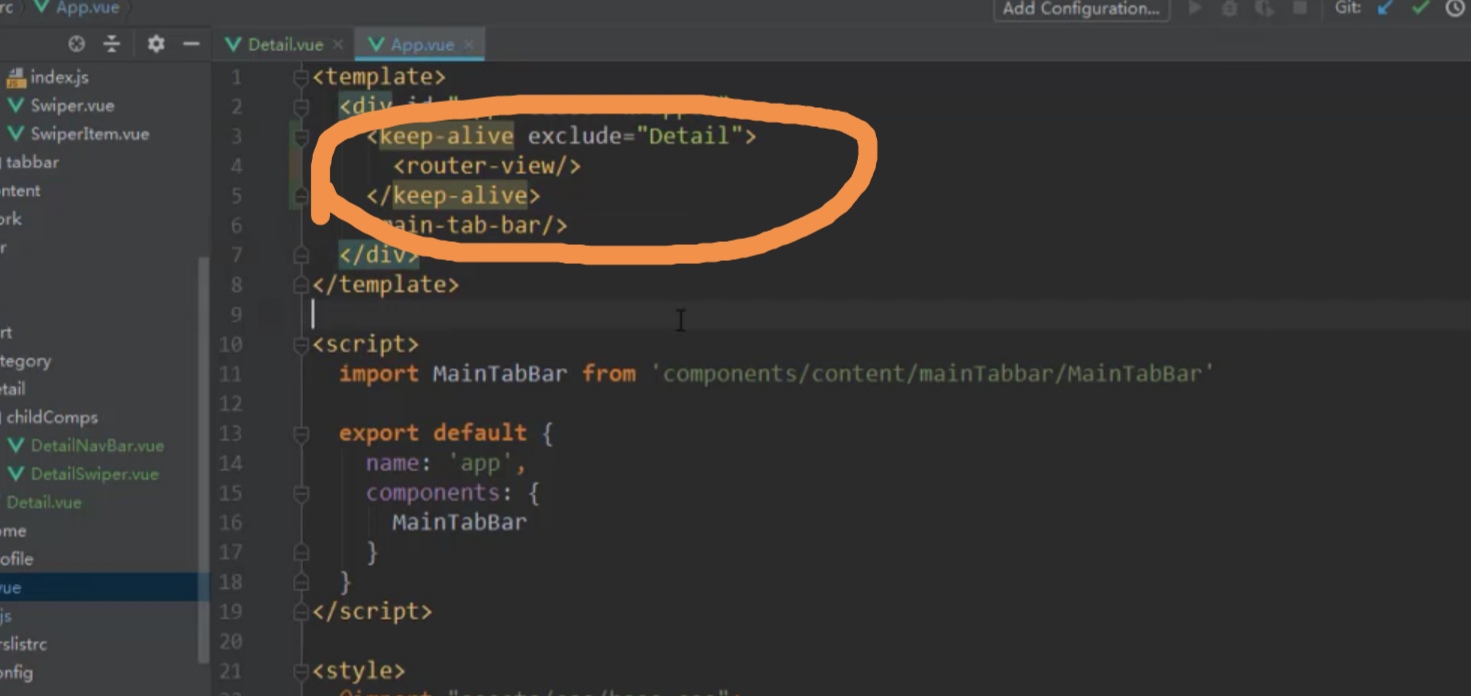
Task: Click the Detail.vue tab's Vue icon
Action: [x=233, y=45]
